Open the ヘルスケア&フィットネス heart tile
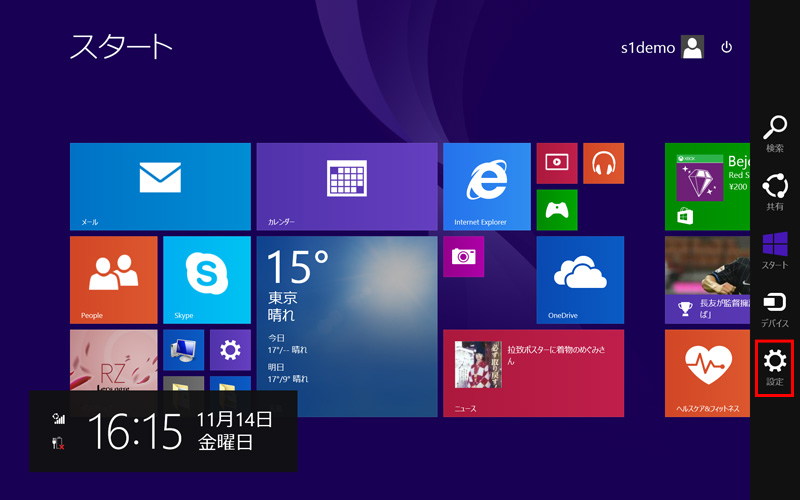Viewport: 800px width, 500px height. (x=707, y=373)
